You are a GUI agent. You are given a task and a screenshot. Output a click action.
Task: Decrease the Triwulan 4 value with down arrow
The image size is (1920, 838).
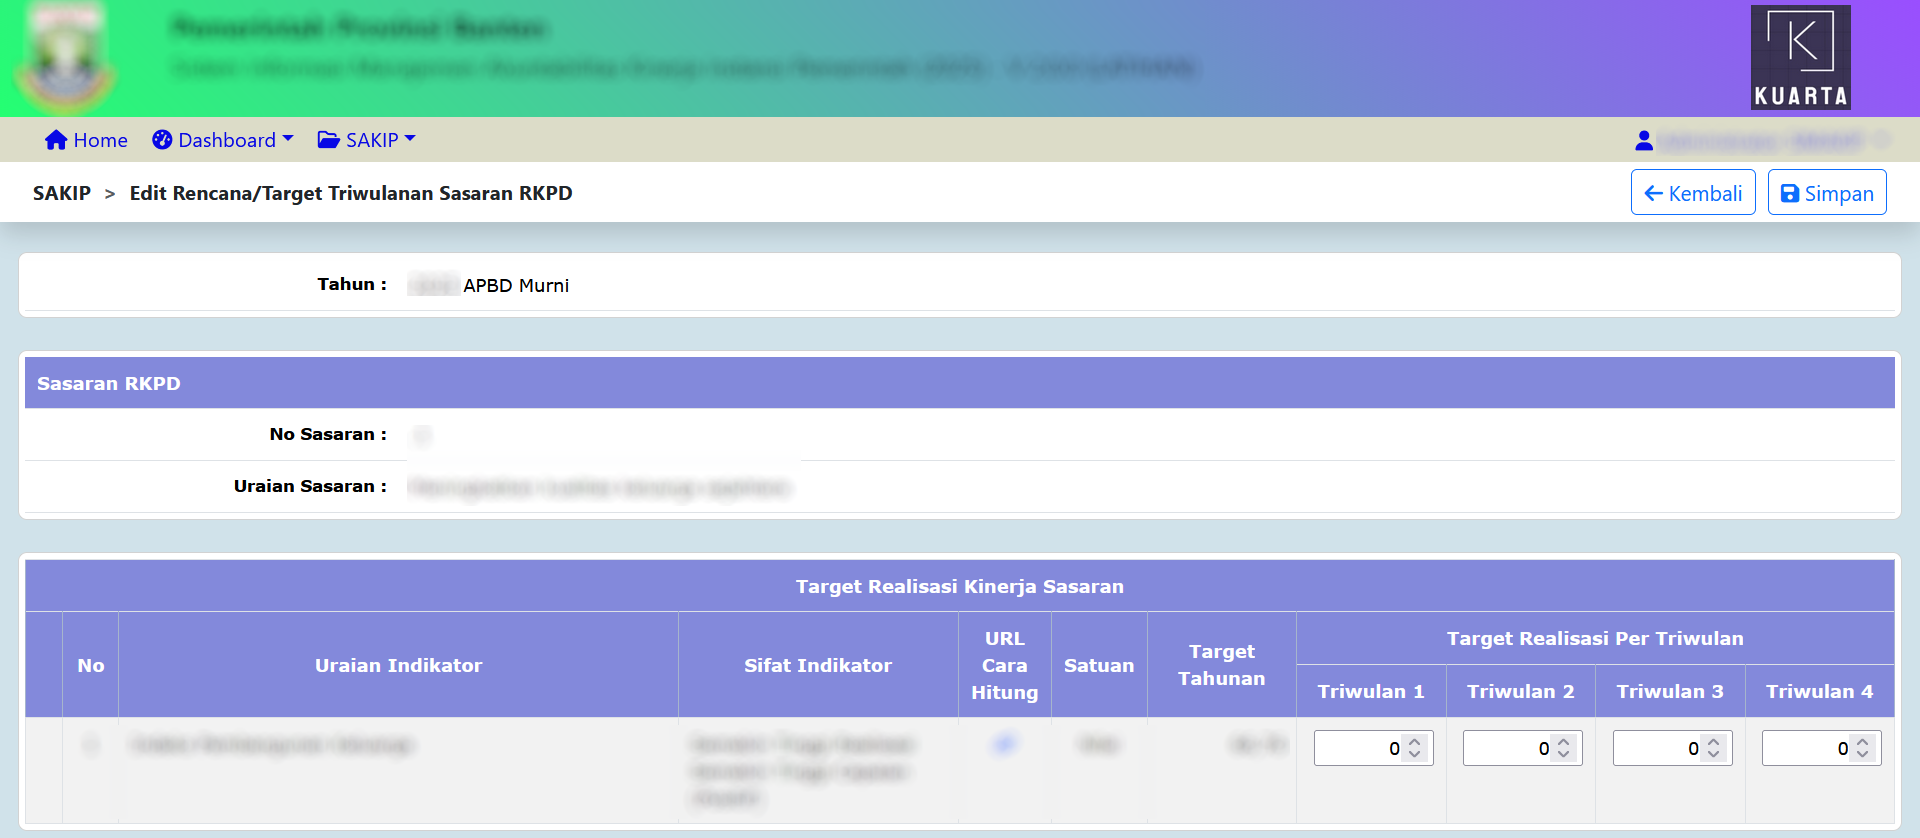(1862, 754)
